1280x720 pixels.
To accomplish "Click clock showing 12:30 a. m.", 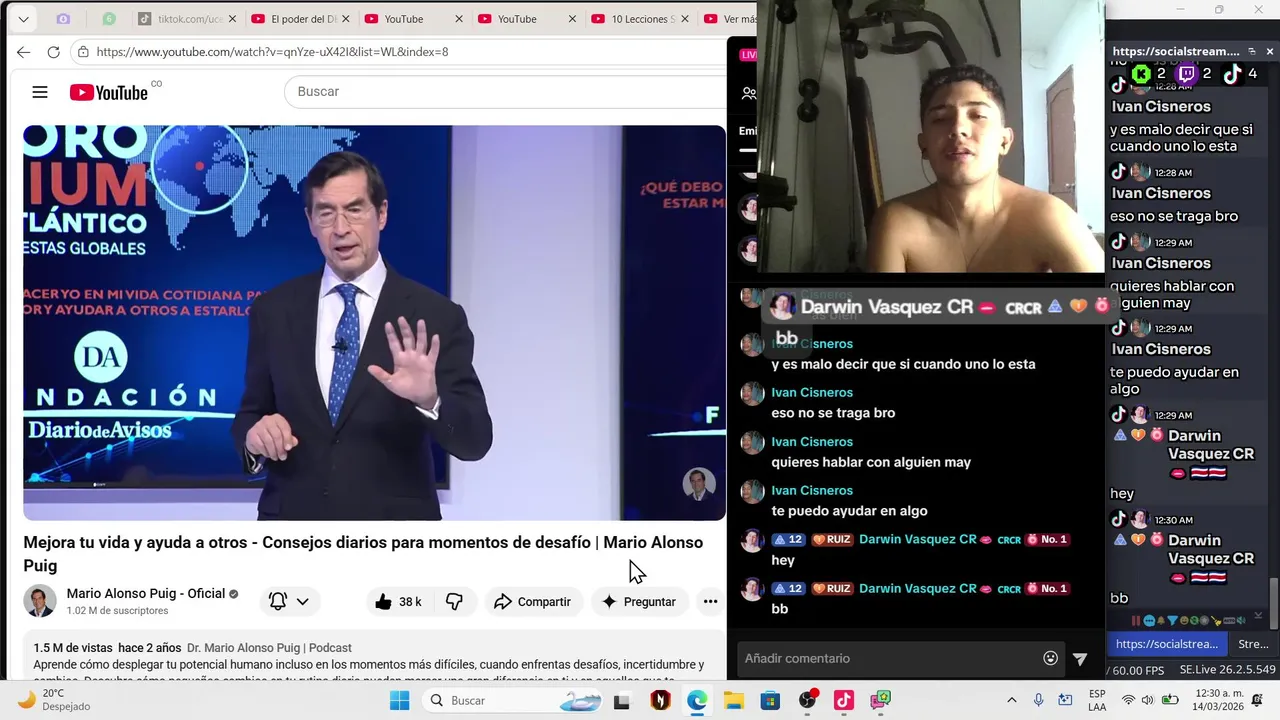I will pyautogui.click(x=1219, y=700).
